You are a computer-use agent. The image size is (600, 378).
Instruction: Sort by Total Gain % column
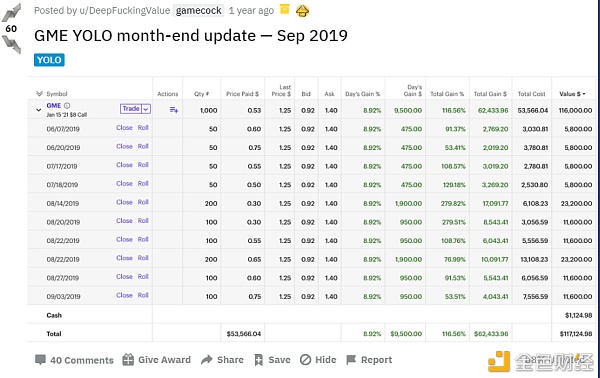pos(447,94)
